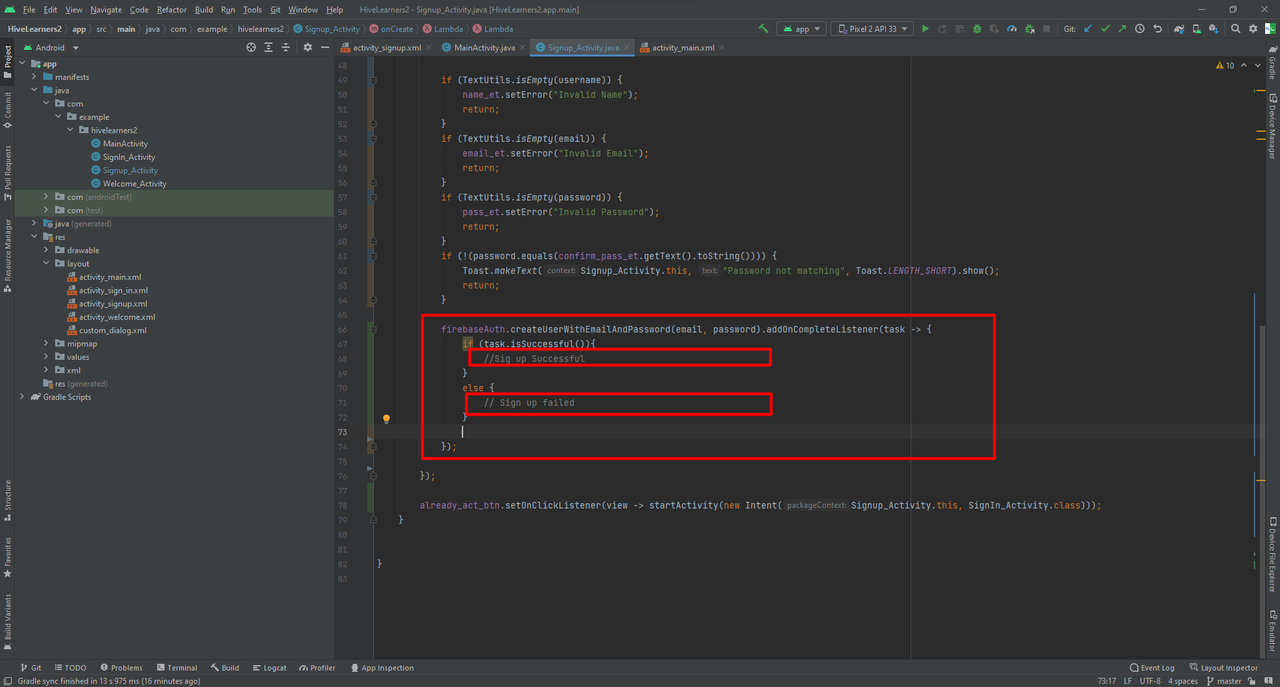Hide the Project panel with minus icon
Image resolution: width=1280 pixels, height=687 pixels.
coord(325,47)
